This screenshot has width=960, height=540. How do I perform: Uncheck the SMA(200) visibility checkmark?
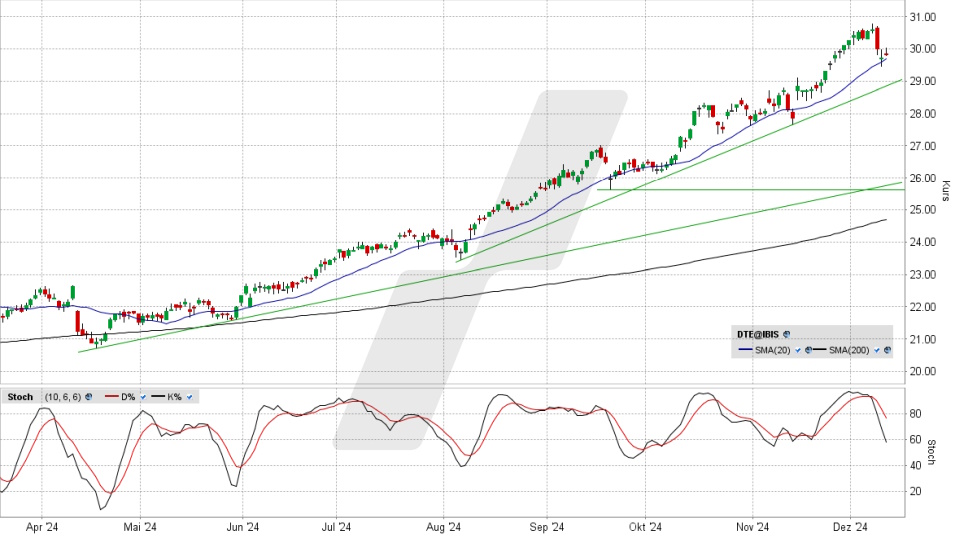(x=877, y=350)
